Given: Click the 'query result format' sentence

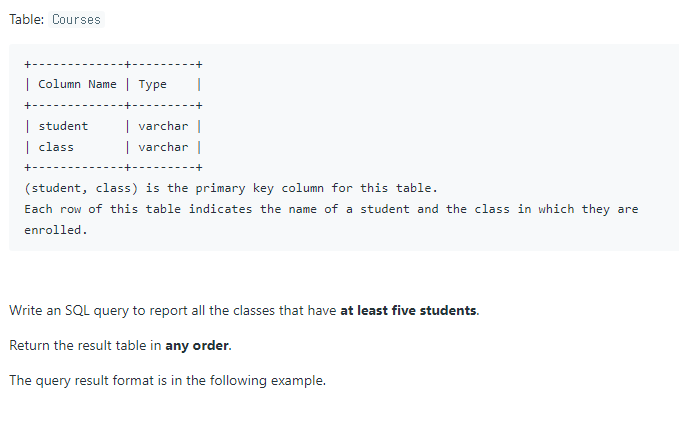Looking at the screenshot, I should 167,380.
